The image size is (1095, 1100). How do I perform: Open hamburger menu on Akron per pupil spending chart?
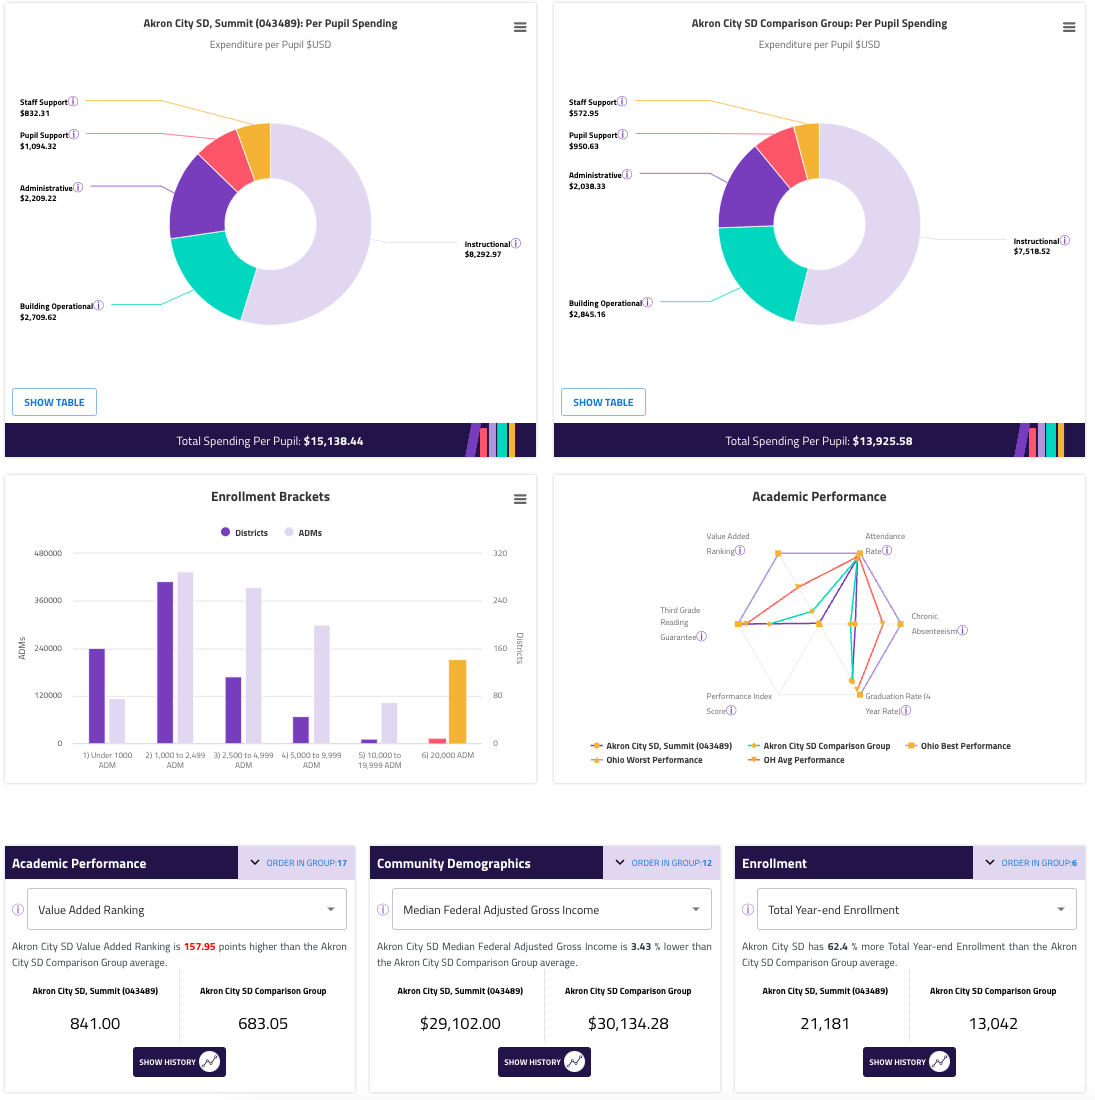[520, 28]
